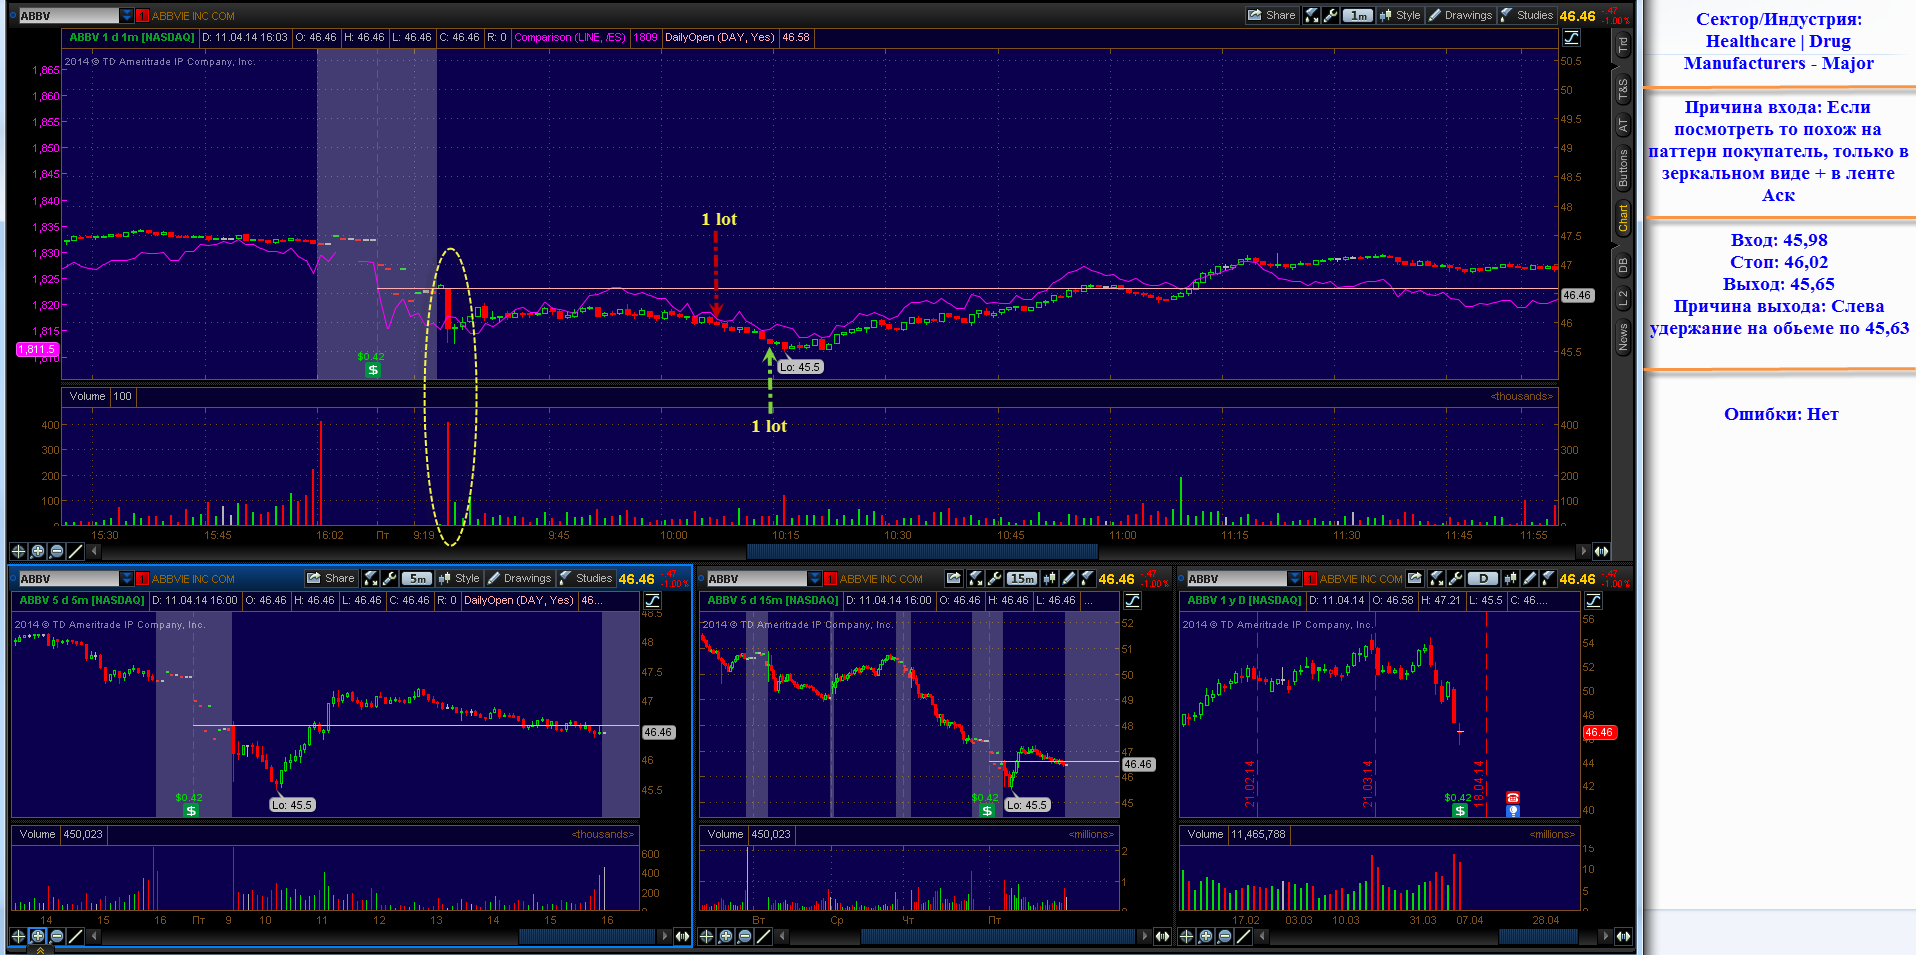Open the AT side tab
Image resolution: width=1916 pixels, height=955 pixels.
pyautogui.click(x=1622, y=126)
